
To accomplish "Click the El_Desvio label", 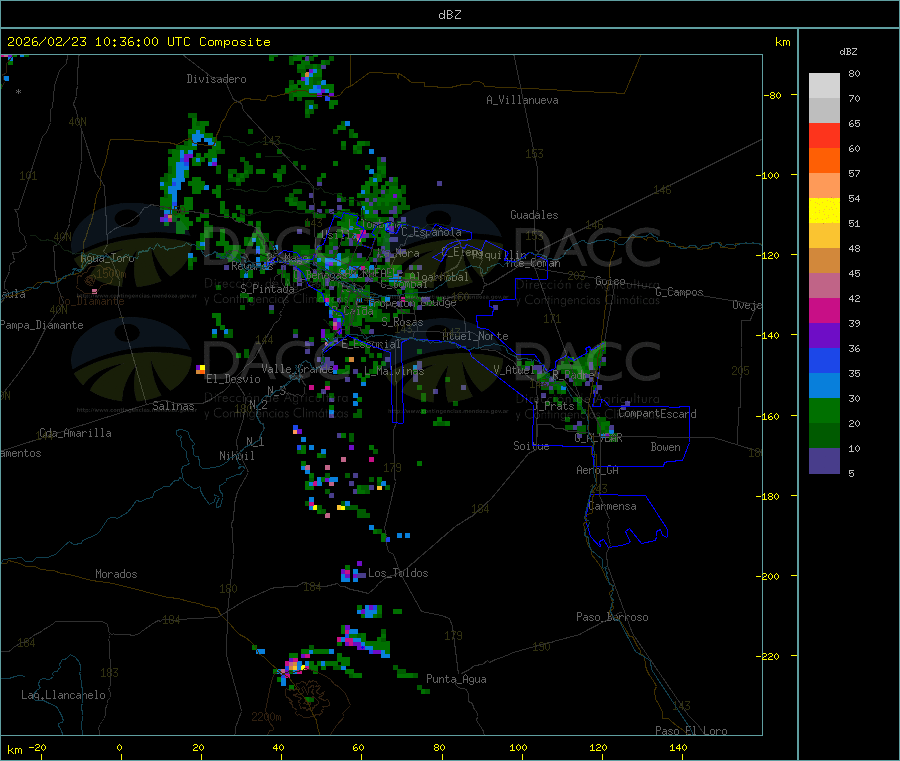I will (x=233, y=379).
